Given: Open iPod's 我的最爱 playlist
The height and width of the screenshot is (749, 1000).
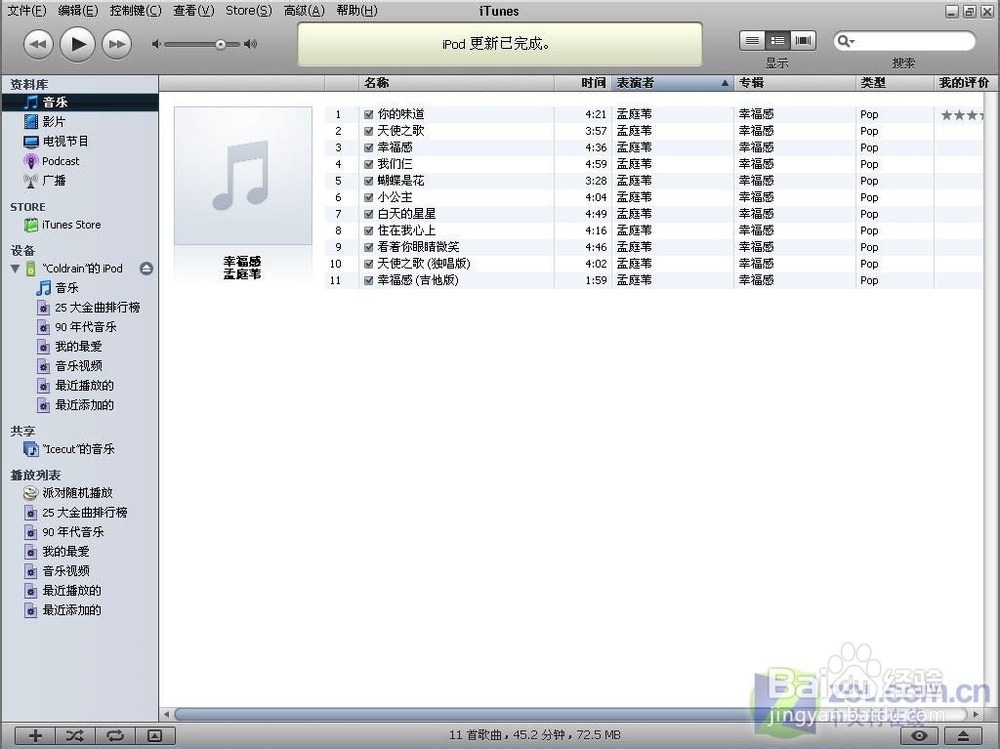Looking at the screenshot, I should click(80, 346).
